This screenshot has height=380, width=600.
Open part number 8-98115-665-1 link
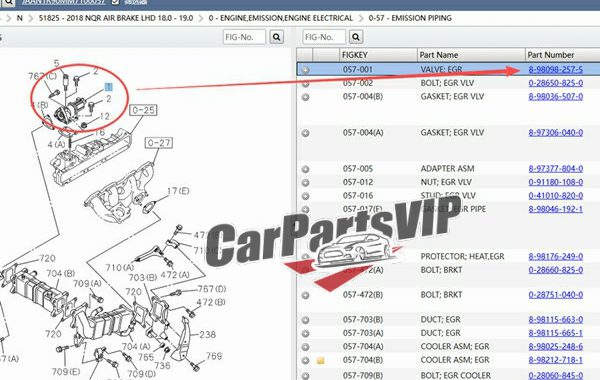pyautogui.click(x=556, y=333)
